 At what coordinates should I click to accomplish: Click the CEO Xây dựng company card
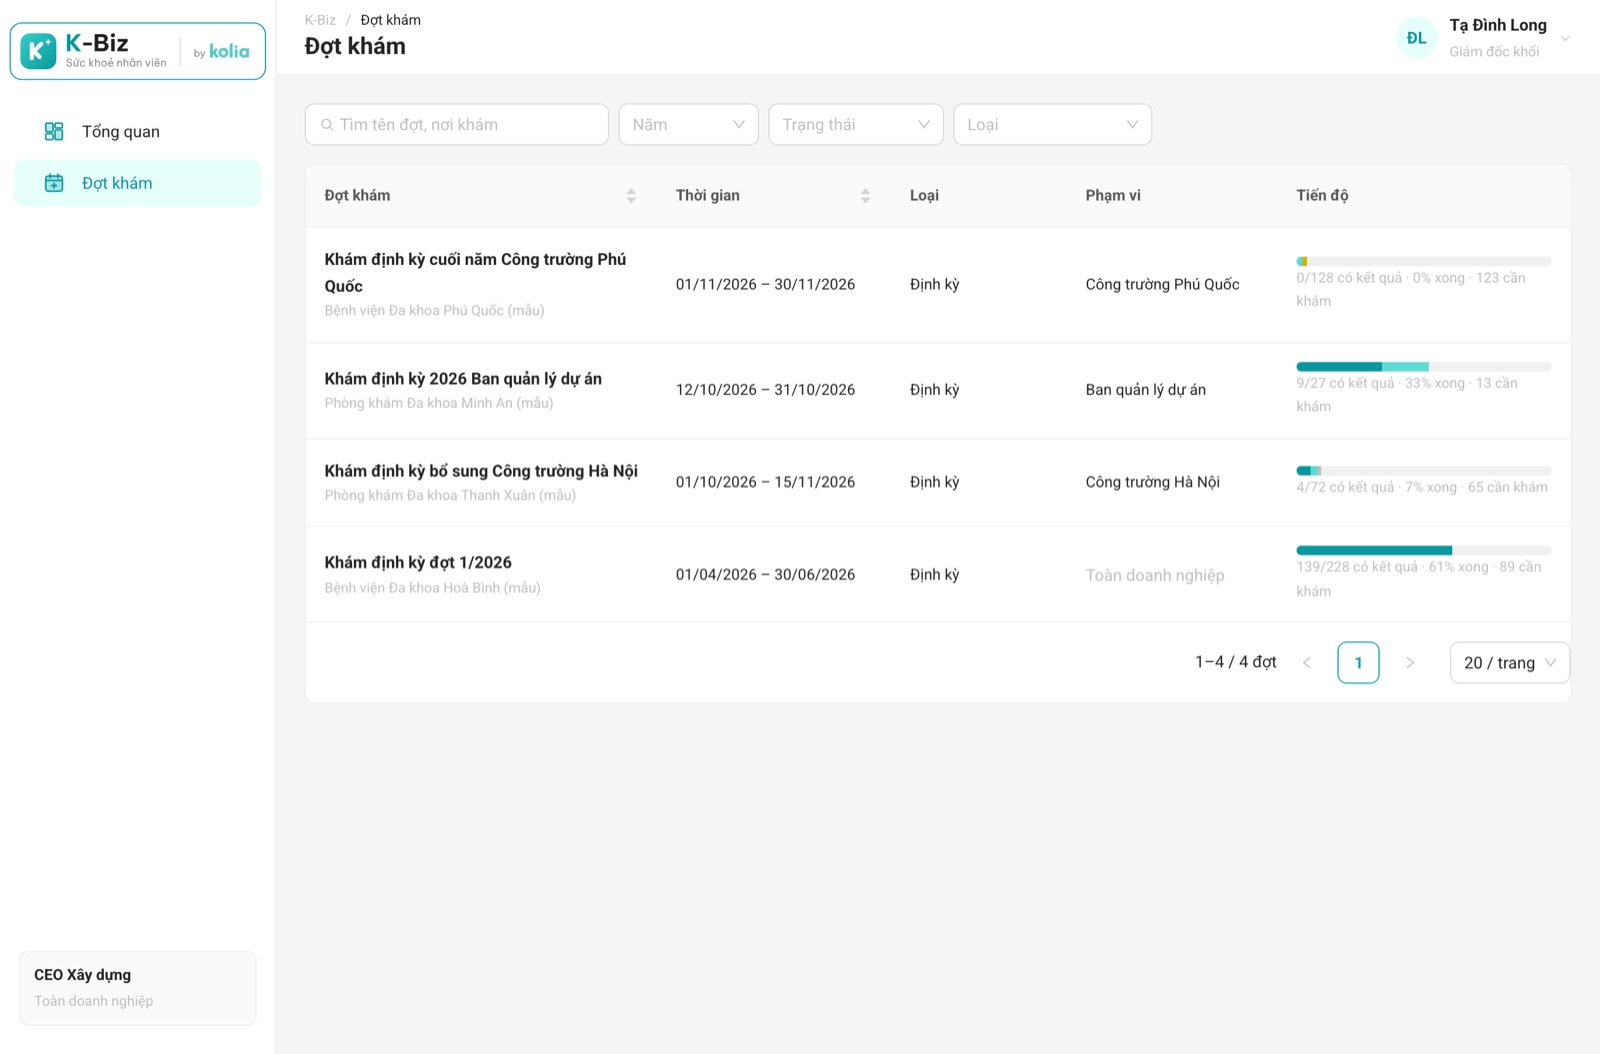coord(138,988)
